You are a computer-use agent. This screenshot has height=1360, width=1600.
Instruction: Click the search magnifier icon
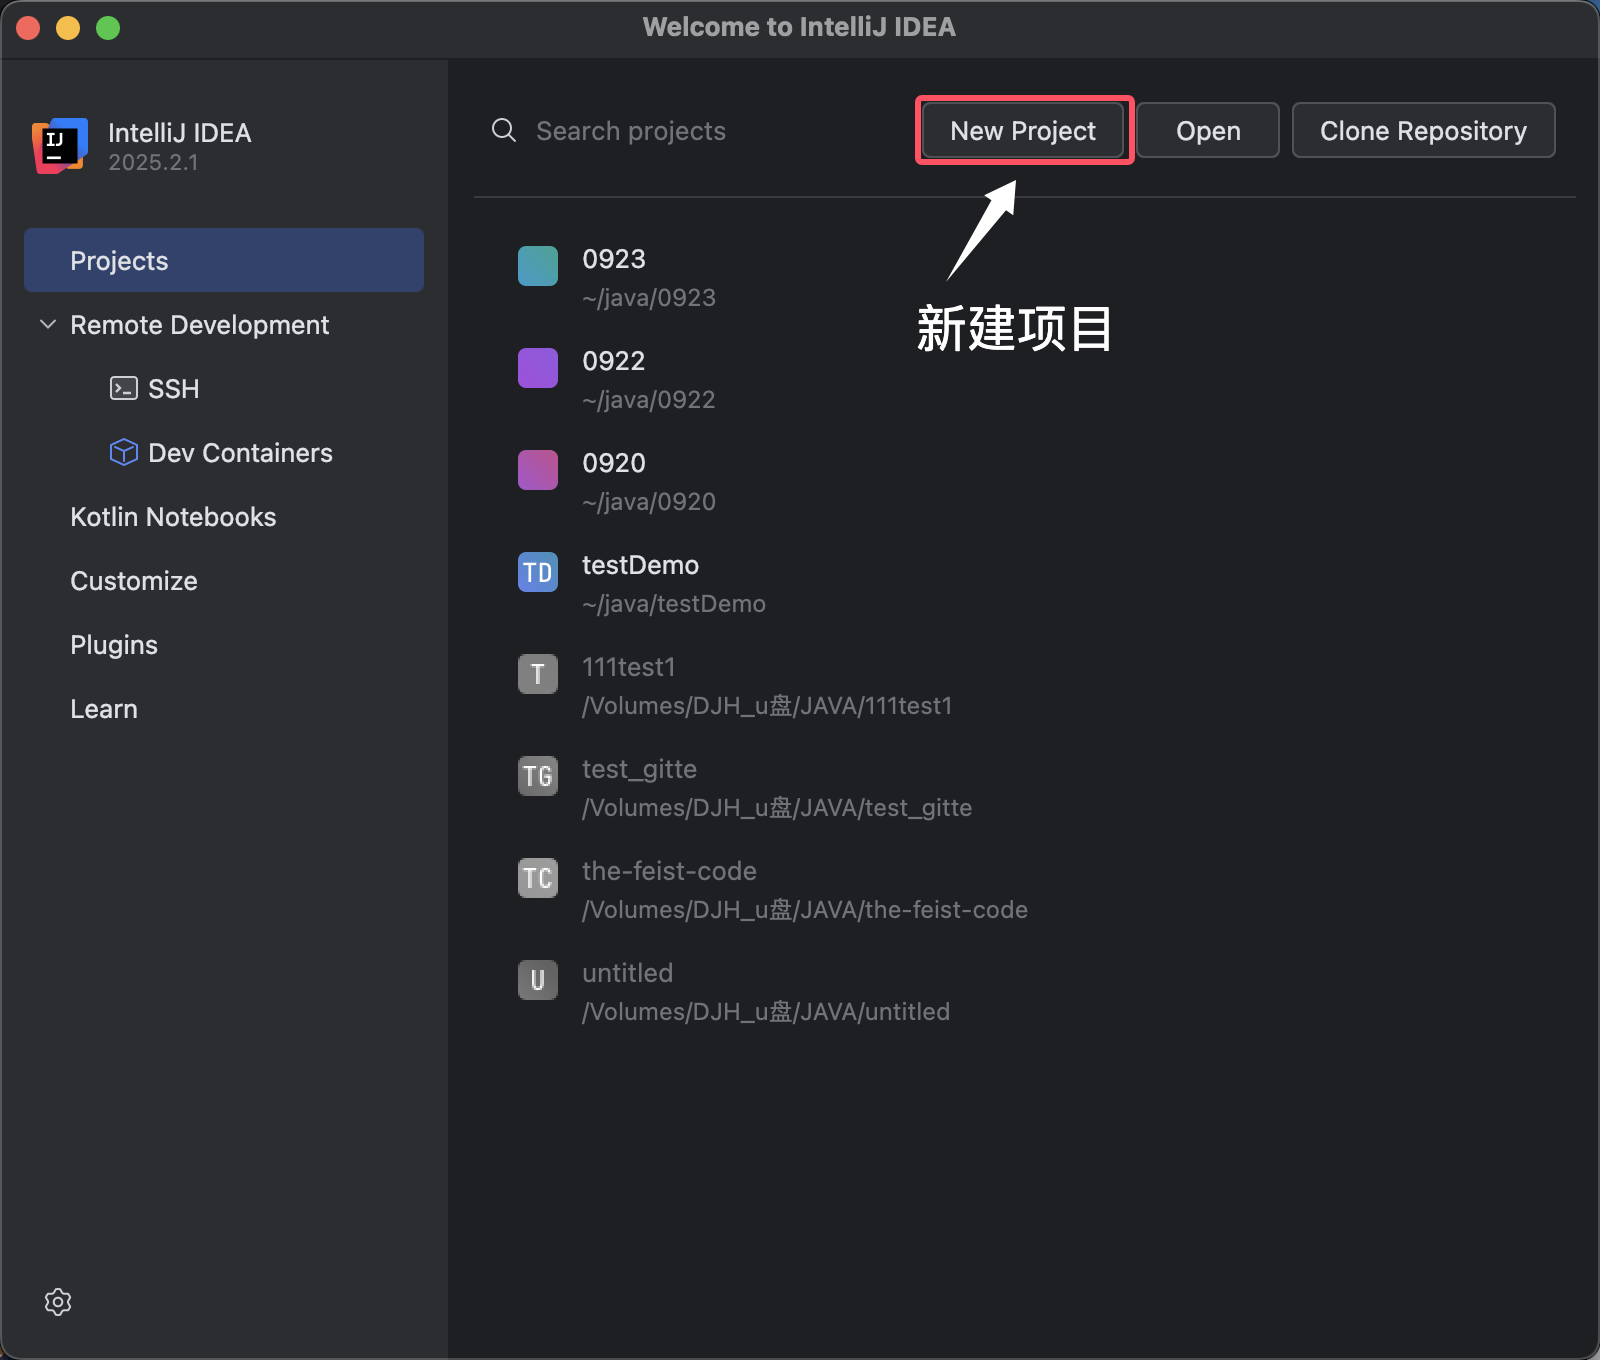coord(504,130)
